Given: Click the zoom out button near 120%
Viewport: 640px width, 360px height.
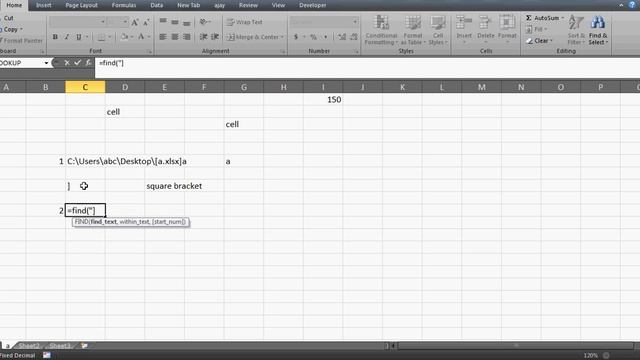Looking at the screenshot, I should point(606,356).
